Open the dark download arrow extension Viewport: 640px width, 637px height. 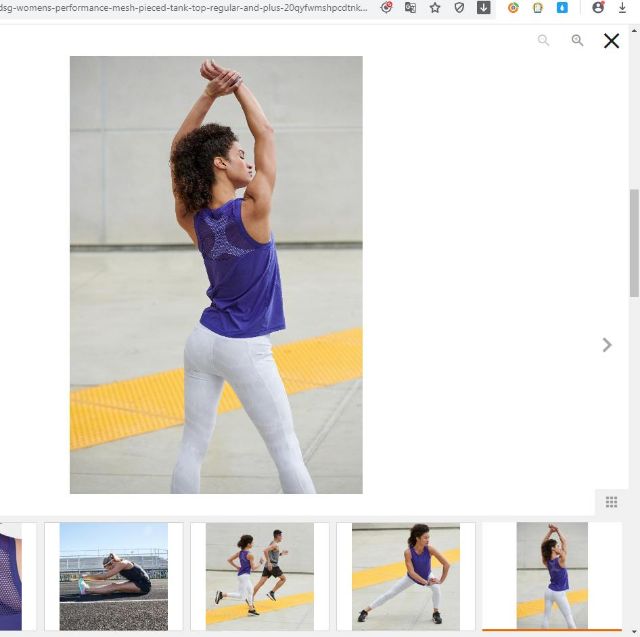[483, 8]
